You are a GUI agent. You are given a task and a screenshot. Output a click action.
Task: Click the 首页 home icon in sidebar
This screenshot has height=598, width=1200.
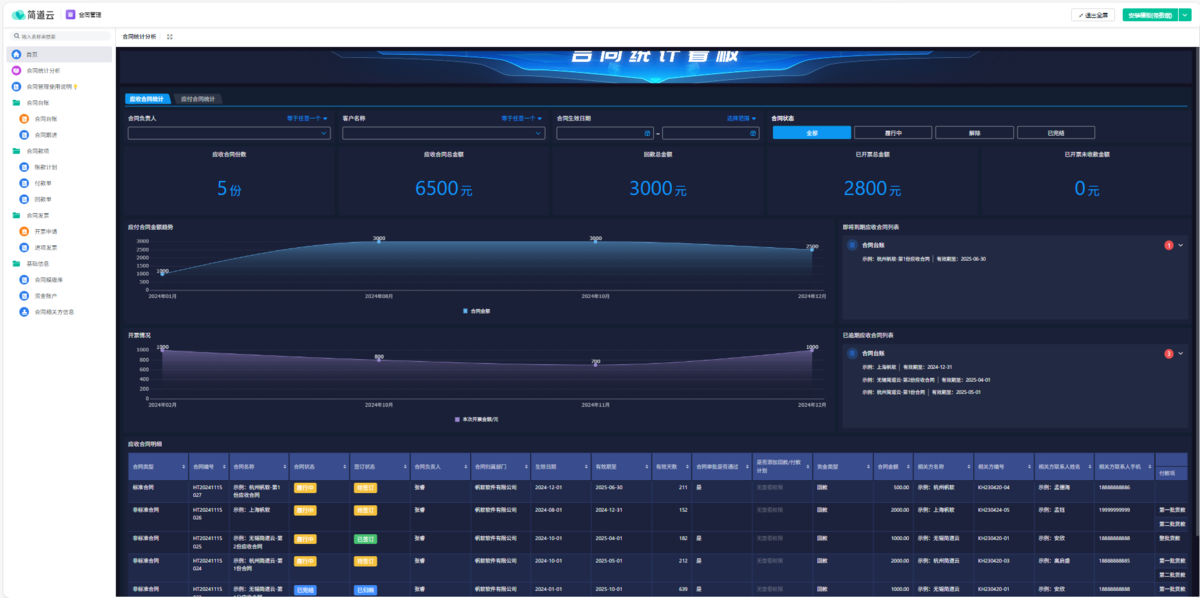[x=16, y=54]
